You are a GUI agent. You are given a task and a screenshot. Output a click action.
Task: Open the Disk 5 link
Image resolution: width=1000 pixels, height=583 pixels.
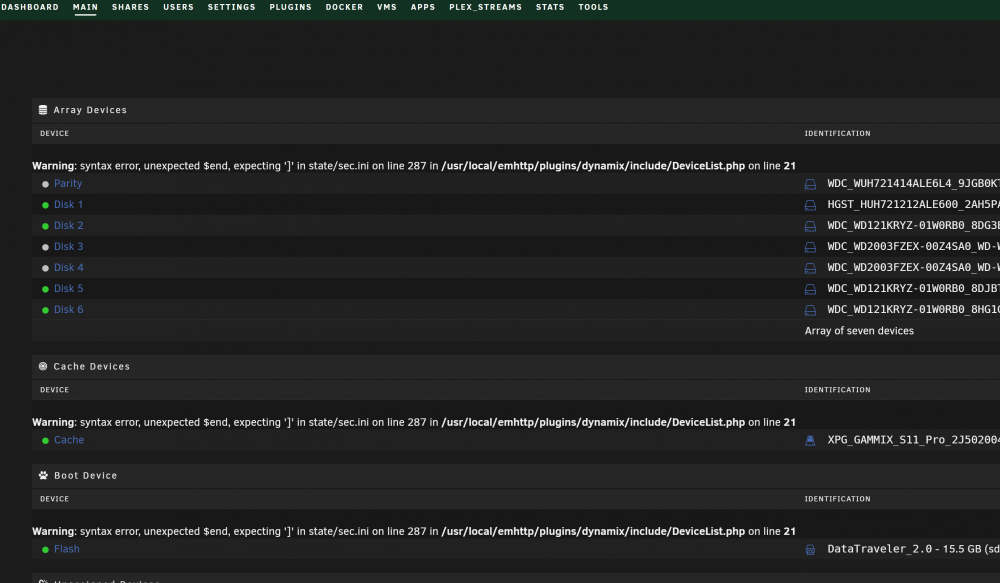pyautogui.click(x=68, y=288)
